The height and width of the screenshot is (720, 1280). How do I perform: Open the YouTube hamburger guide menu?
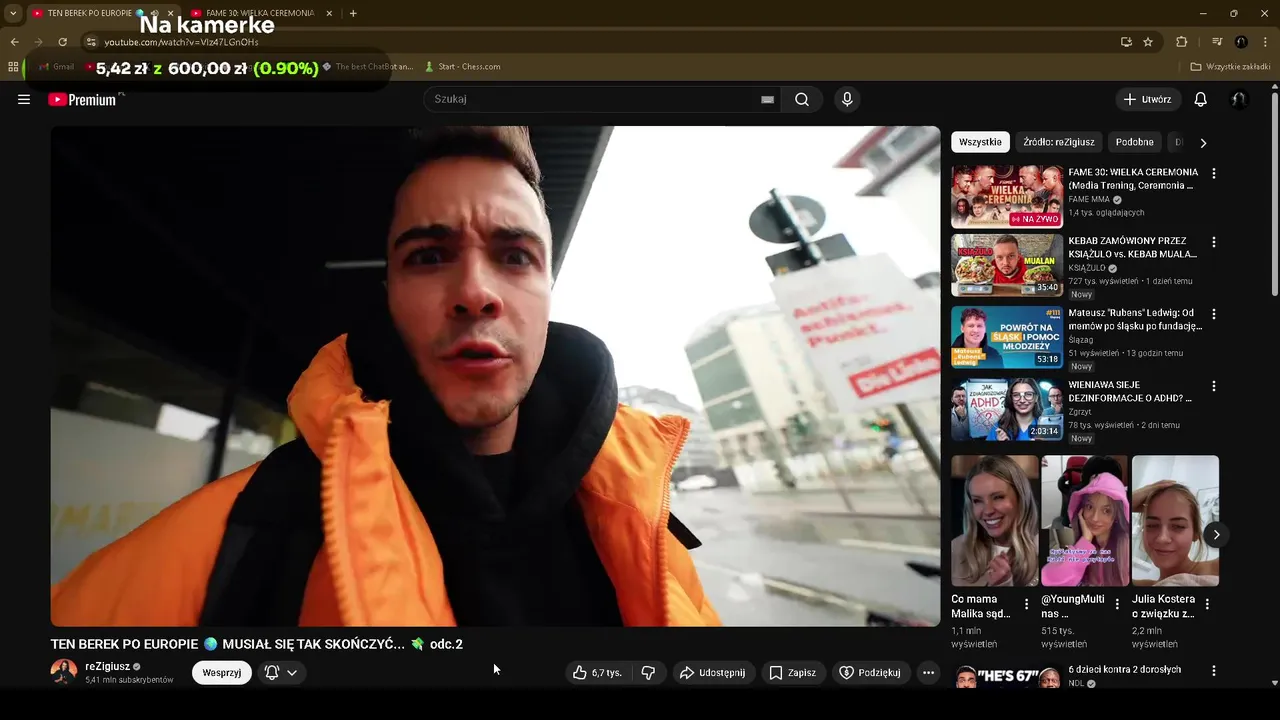[24, 99]
